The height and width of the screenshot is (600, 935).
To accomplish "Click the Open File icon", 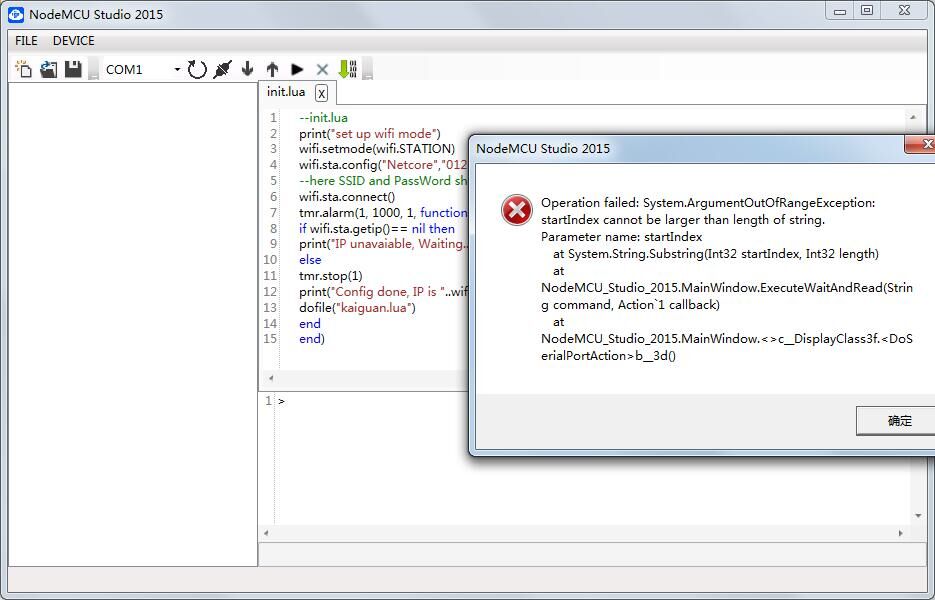I will pyautogui.click(x=48, y=69).
